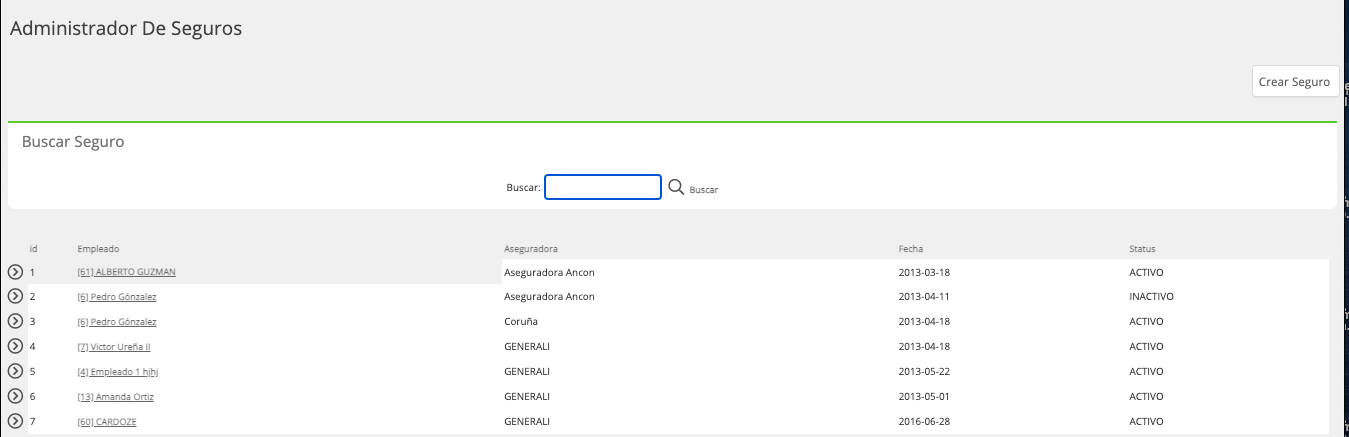Open [6] Pedro Gónzalez link in row 2
The height and width of the screenshot is (437, 1349).
[x=117, y=297]
